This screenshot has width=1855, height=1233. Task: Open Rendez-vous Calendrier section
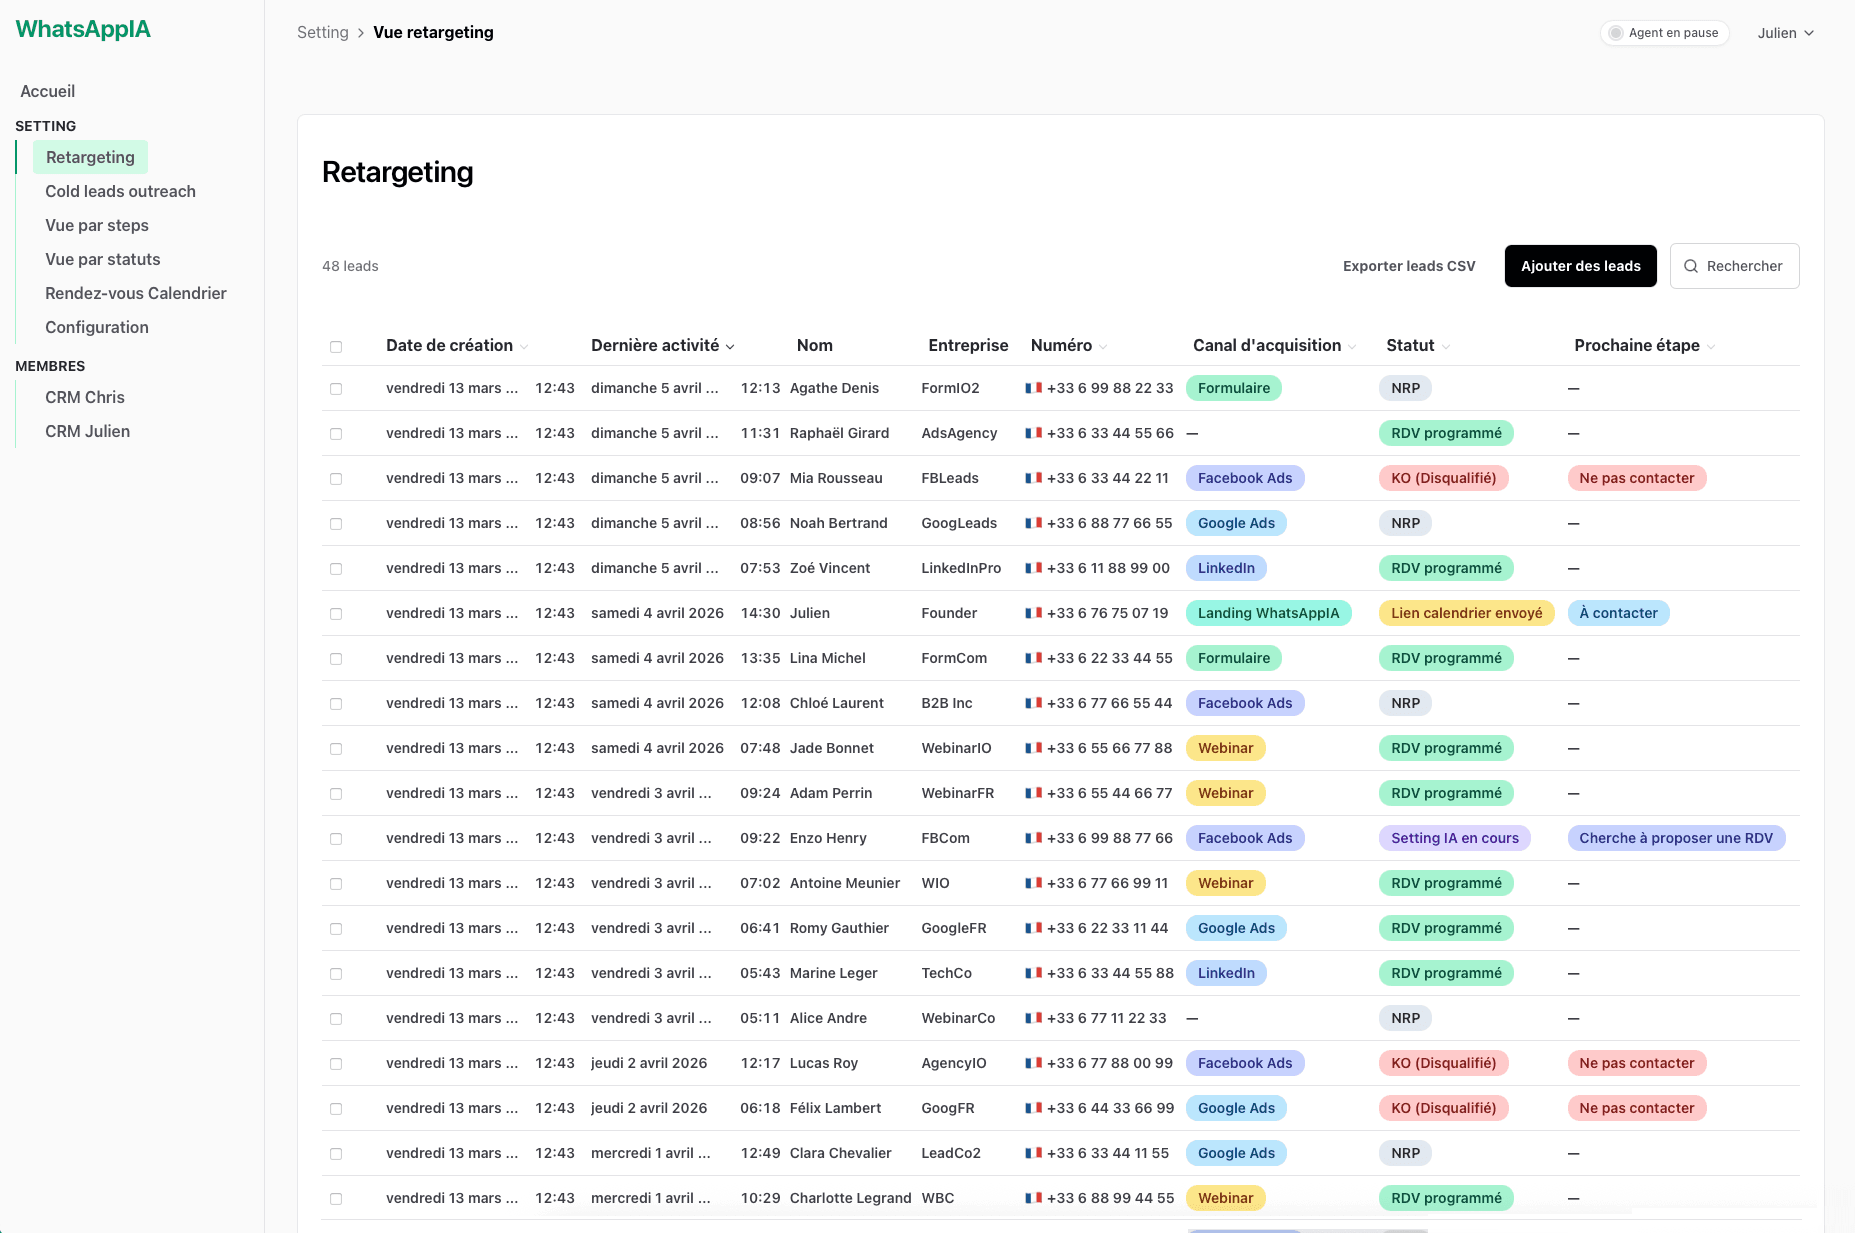[135, 293]
